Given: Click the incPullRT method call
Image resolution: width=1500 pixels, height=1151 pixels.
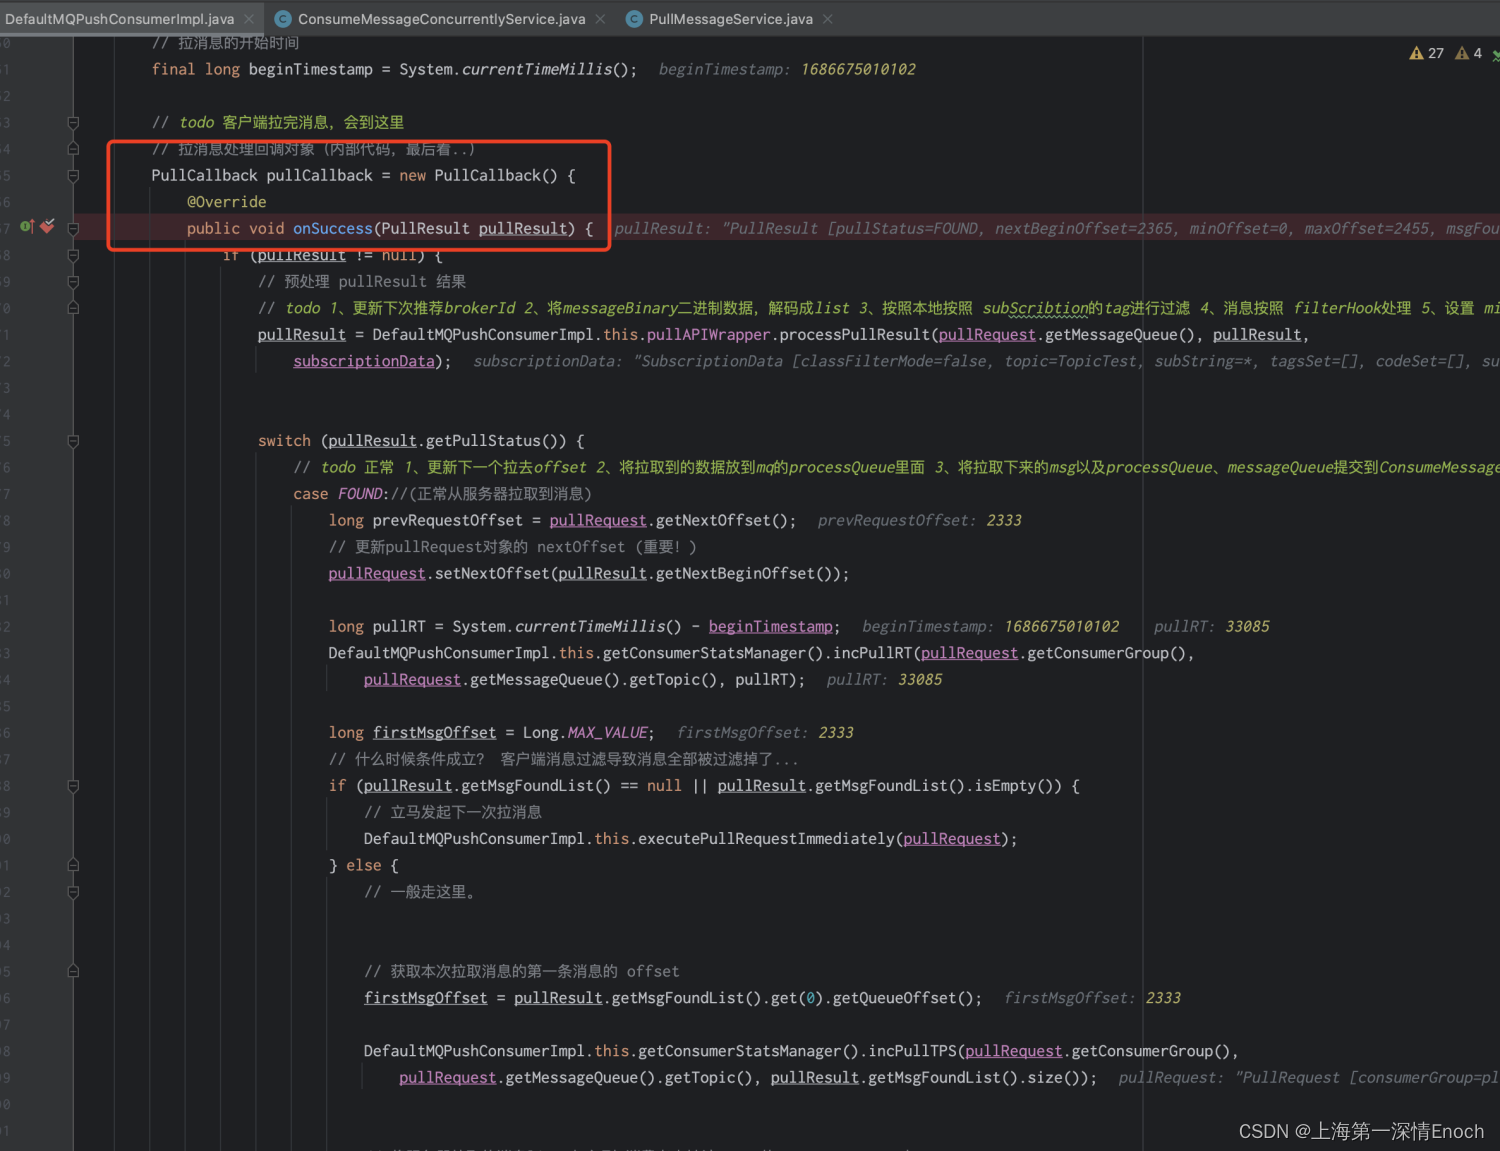Looking at the screenshot, I should [872, 653].
